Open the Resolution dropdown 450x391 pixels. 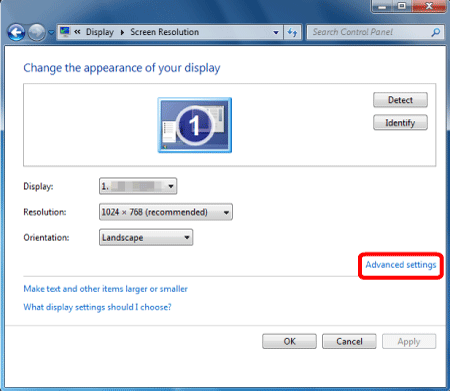[x=166, y=212]
